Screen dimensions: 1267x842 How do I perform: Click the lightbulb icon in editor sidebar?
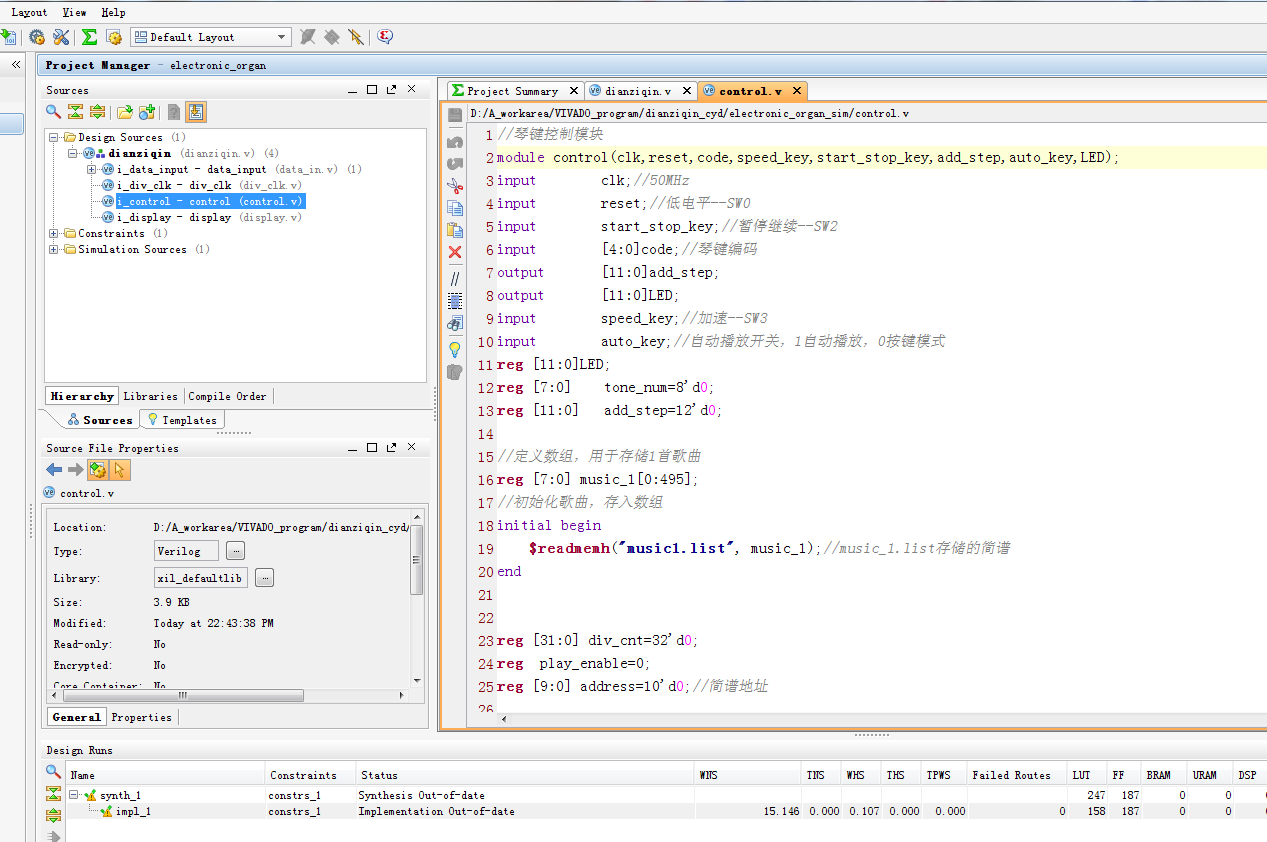pyautogui.click(x=455, y=349)
